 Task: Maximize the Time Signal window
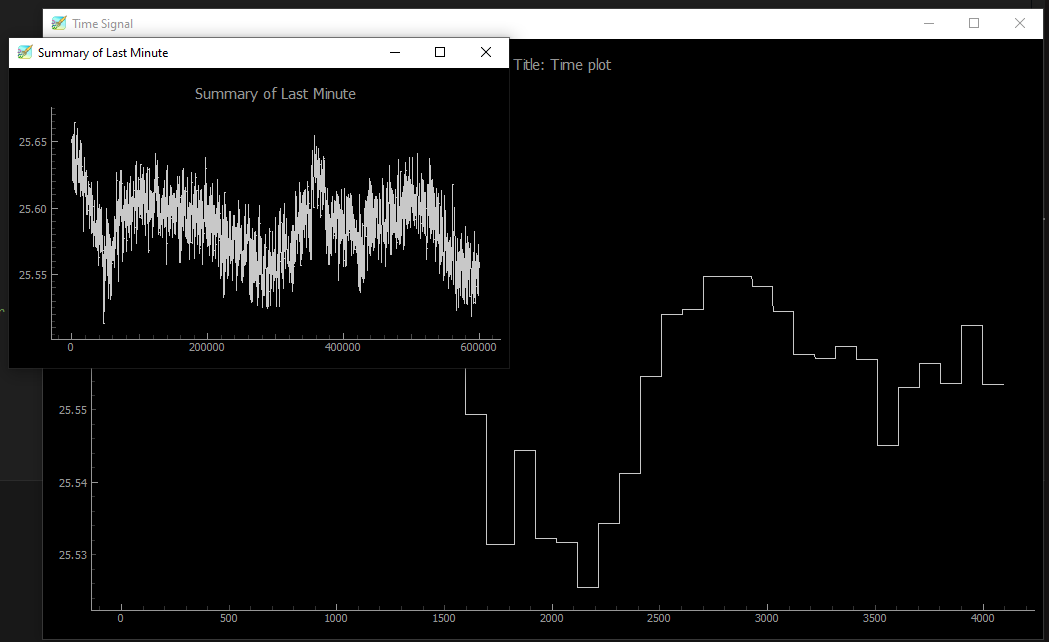(x=974, y=23)
